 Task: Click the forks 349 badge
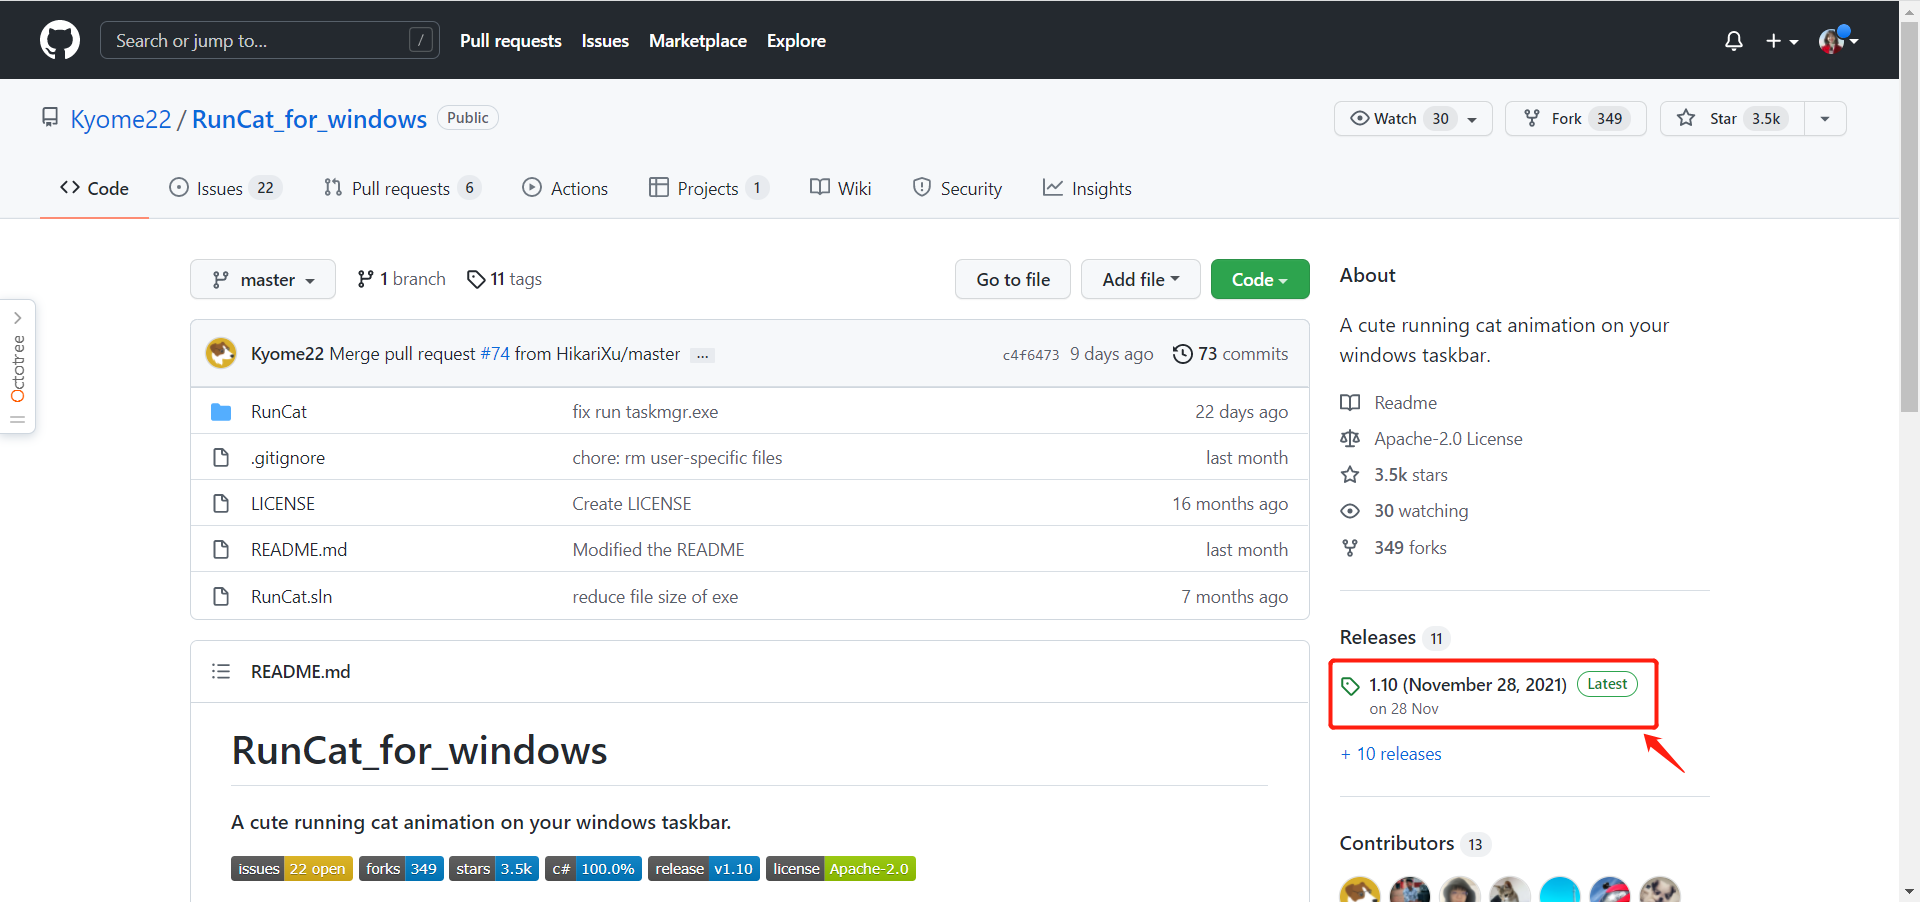(401, 869)
